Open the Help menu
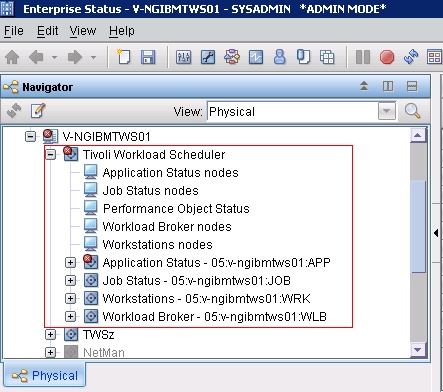The width and height of the screenshot is (443, 392). (122, 31)
